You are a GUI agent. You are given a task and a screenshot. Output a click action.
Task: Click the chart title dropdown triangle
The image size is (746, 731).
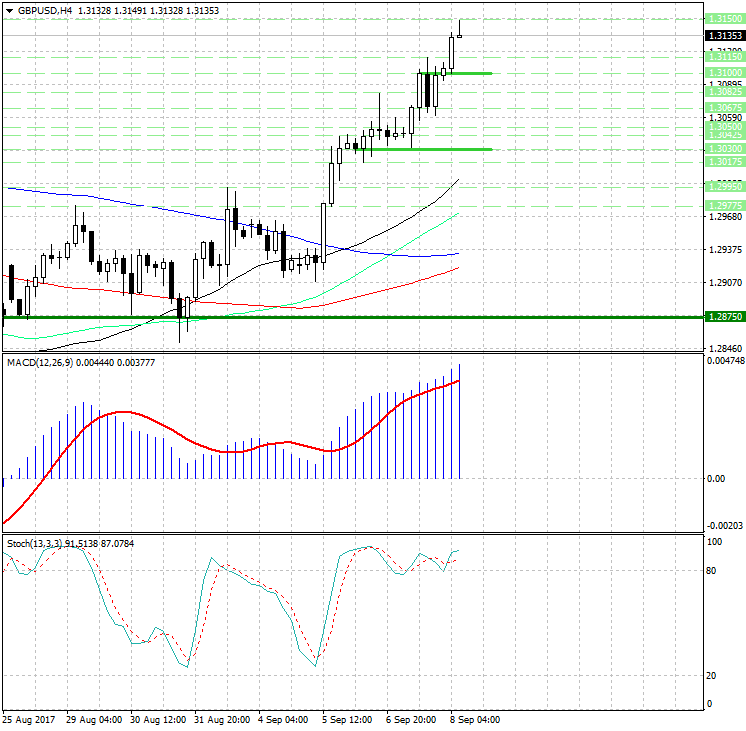[10, 11]
